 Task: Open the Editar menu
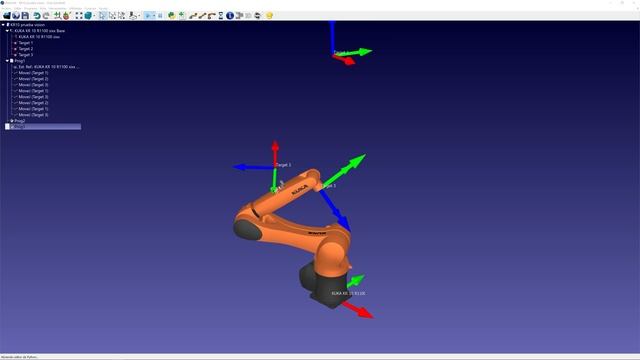tap(18, 9)
